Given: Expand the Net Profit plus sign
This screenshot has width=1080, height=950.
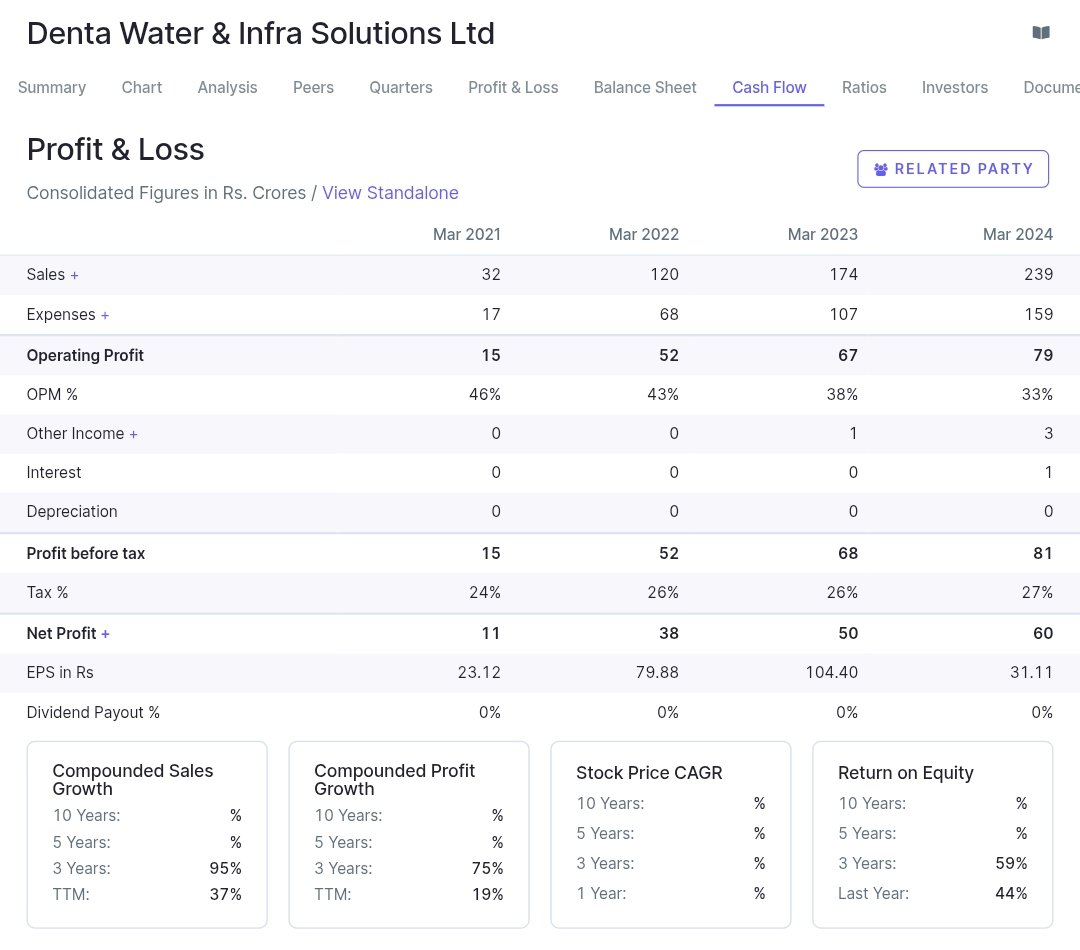Looking at the screenshot, I should (105, 634).
